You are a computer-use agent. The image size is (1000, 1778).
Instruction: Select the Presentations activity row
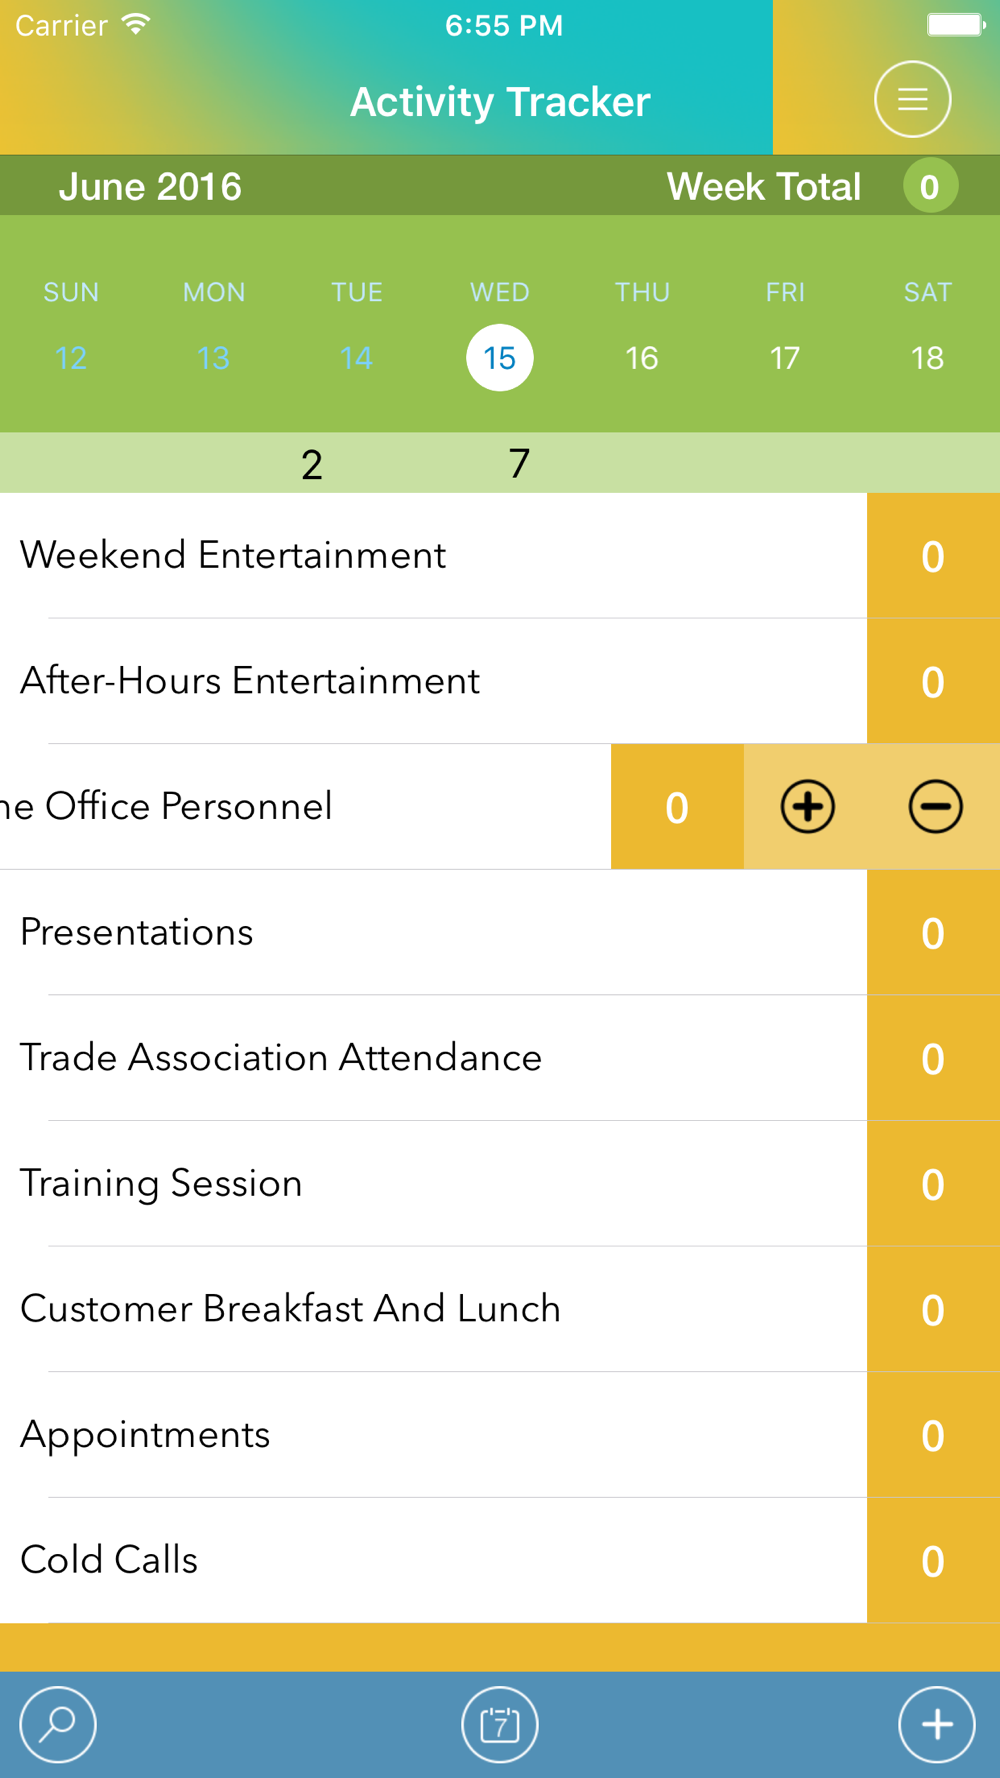pos(433,932)
